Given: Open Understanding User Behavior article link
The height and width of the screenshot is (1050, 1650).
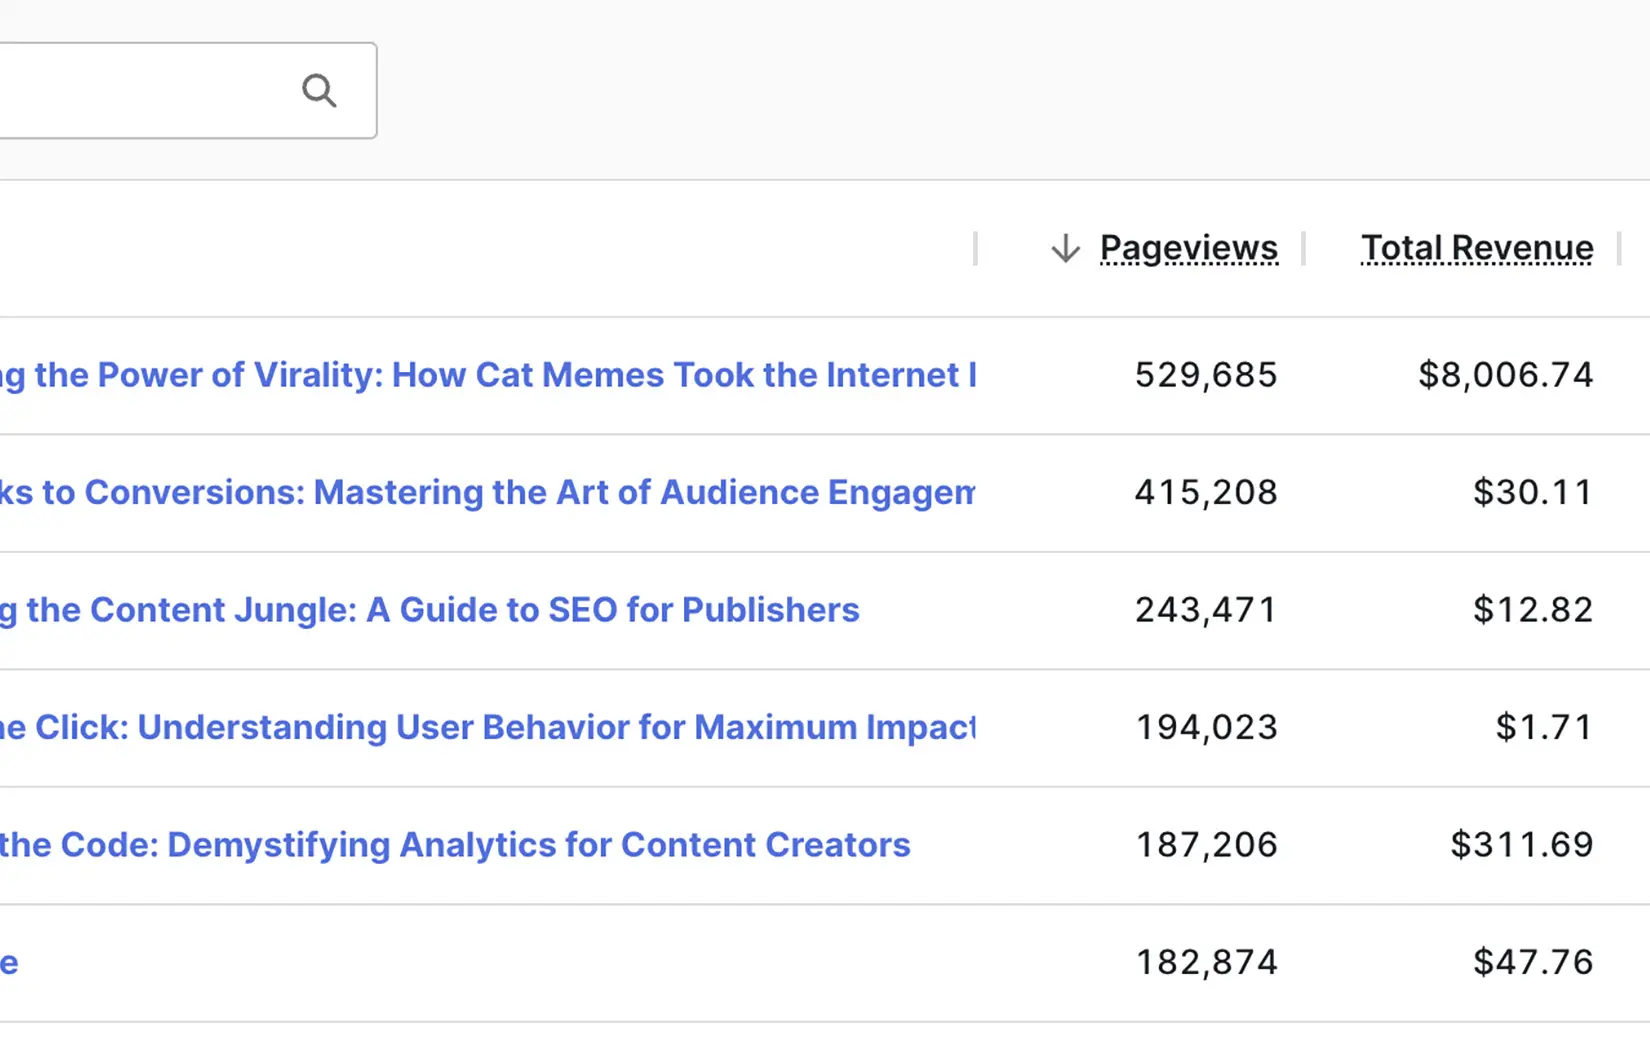Looking at the screenshot, I should coord(488,727).
